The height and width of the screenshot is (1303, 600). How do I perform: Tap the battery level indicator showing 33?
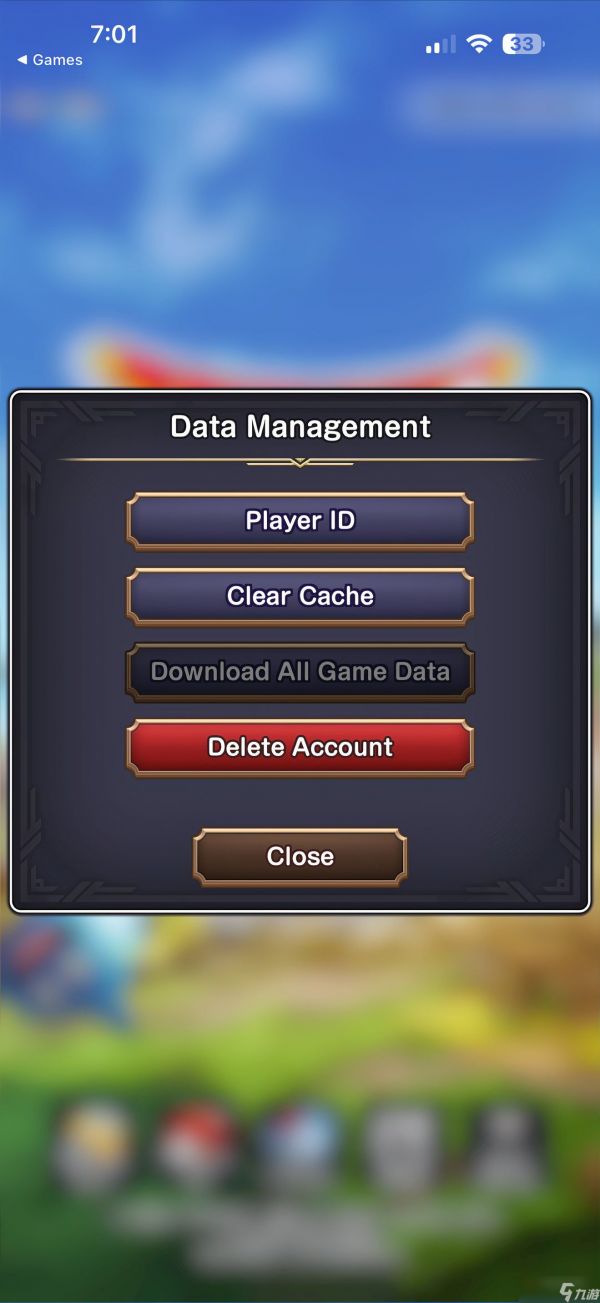coord(523,44)
